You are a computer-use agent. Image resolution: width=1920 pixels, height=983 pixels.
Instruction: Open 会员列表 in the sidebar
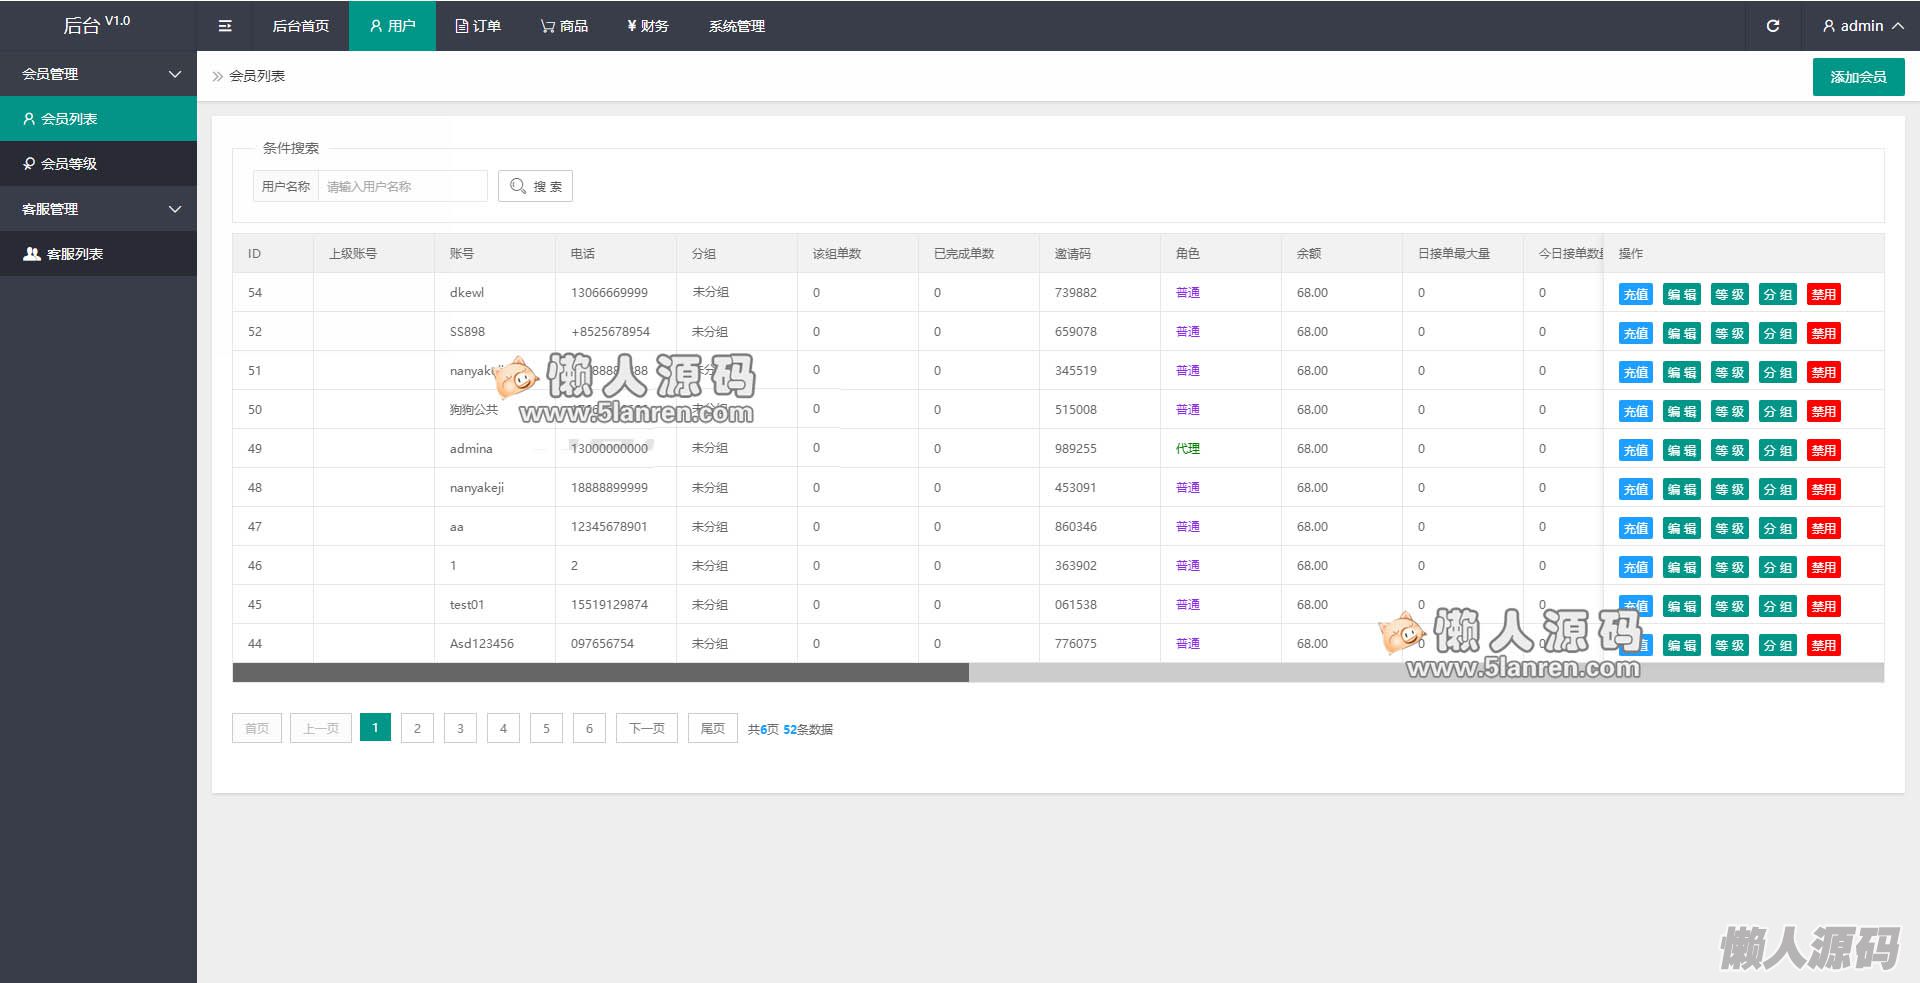tap(98, 119)
